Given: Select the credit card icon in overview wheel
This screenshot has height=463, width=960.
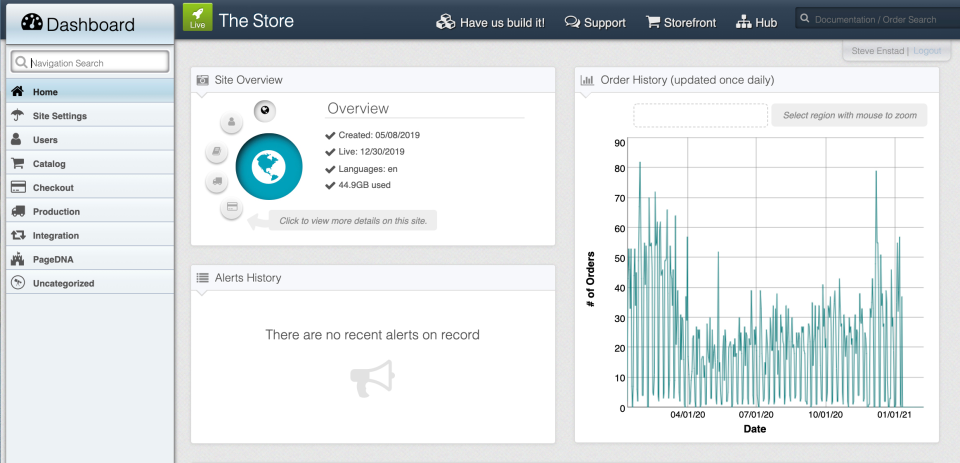Looking at the screenshot, I should [231, 208].
